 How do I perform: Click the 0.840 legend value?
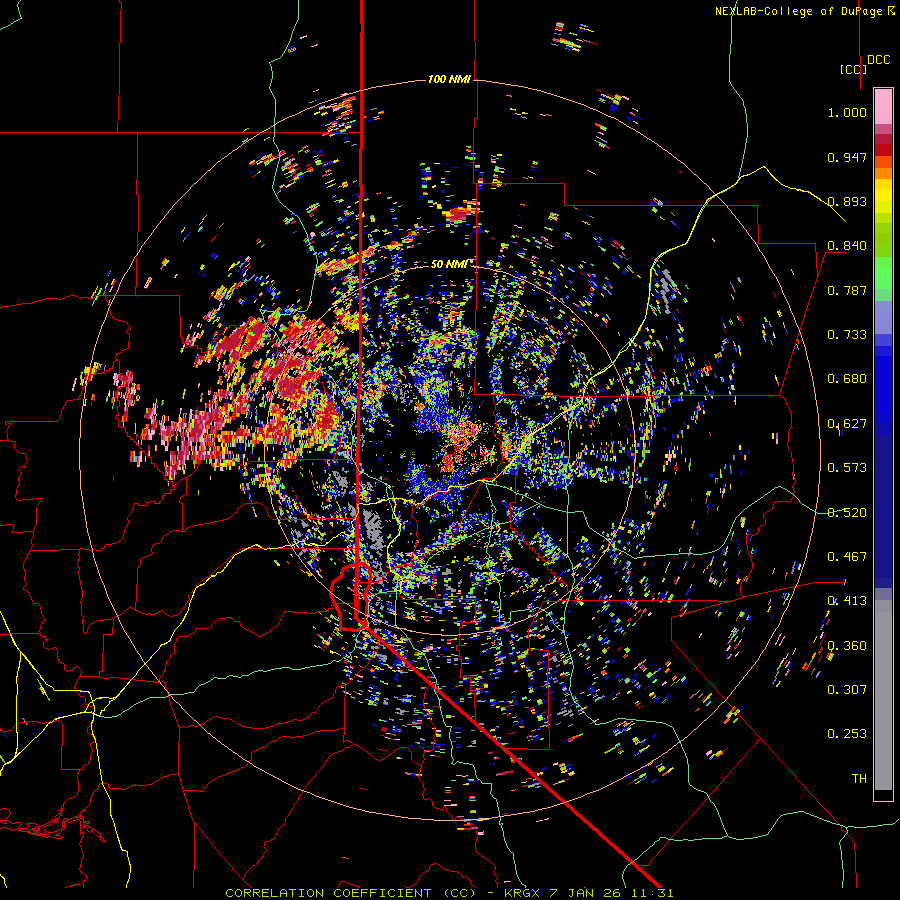pos(847,246)
